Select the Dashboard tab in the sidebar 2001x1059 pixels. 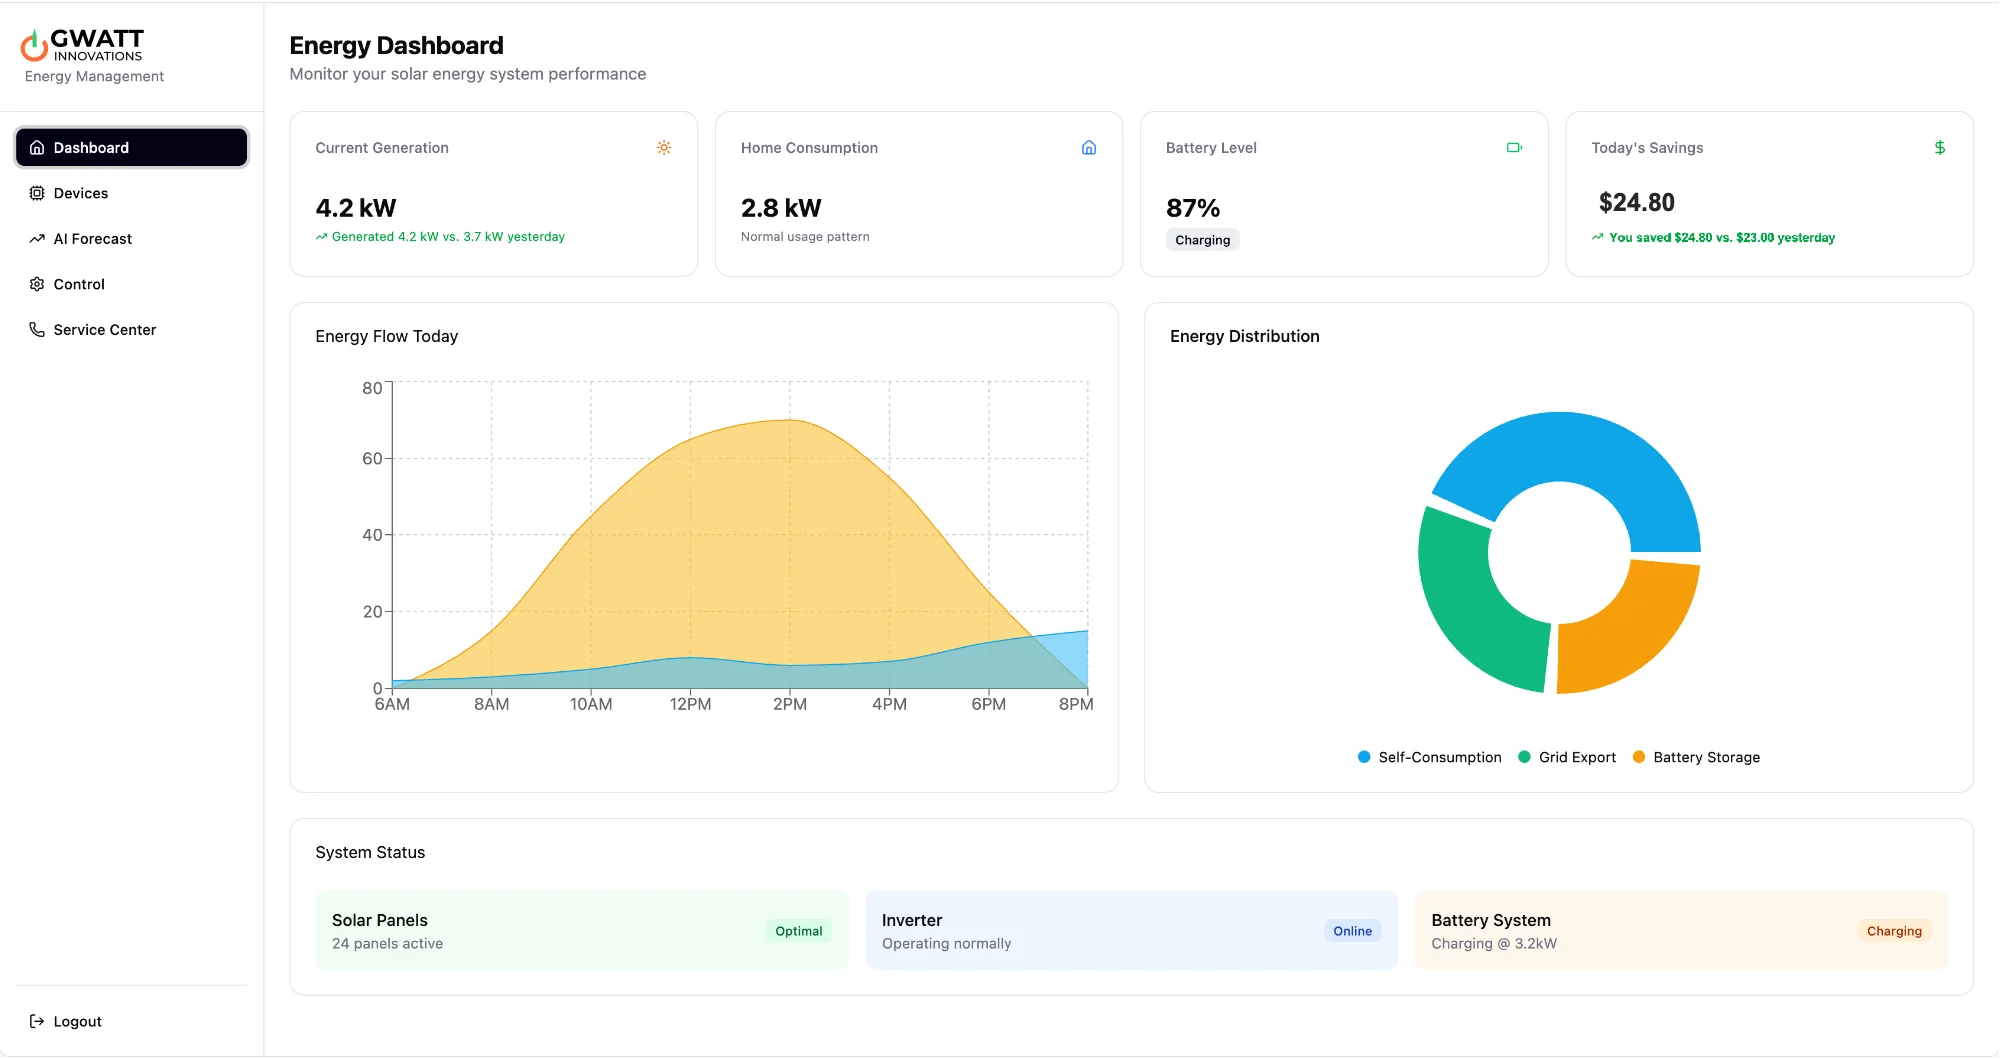coord(131,147)
